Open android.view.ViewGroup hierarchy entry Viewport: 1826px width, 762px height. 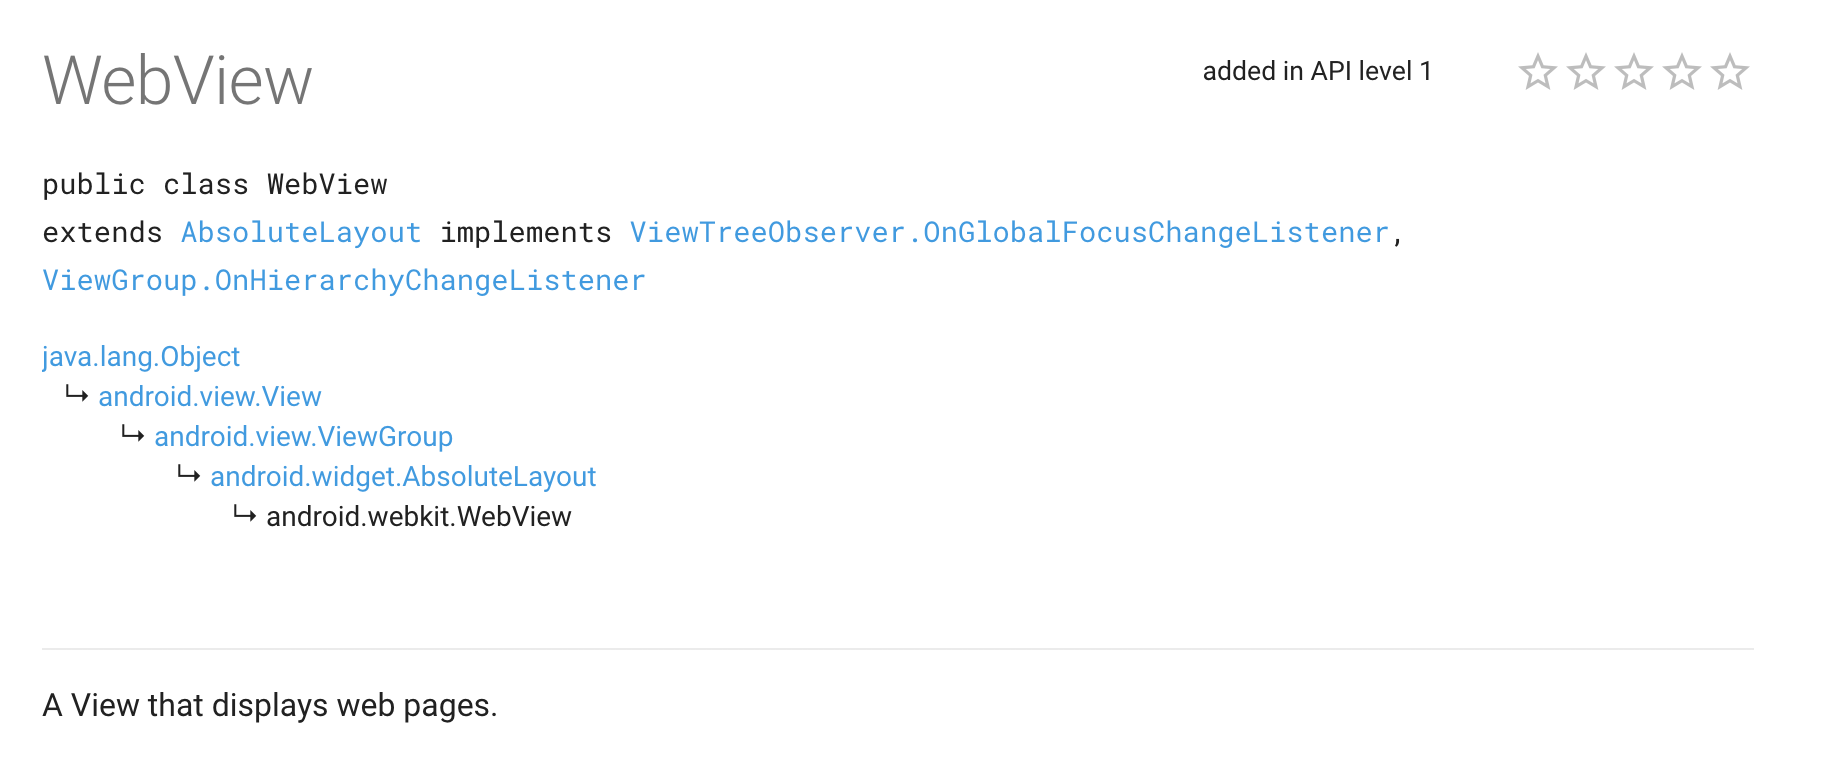pos(303,437)
